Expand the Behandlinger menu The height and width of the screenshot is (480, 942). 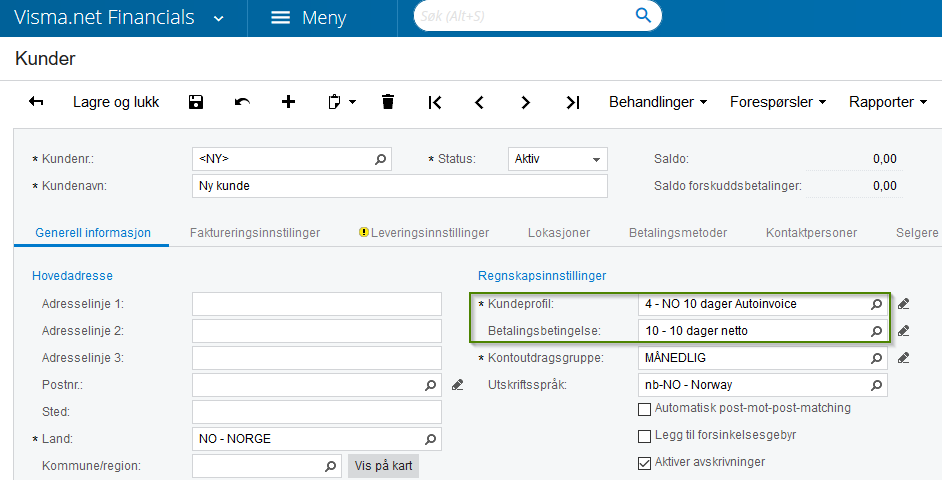pyautogui.click(x=660, y=102)
